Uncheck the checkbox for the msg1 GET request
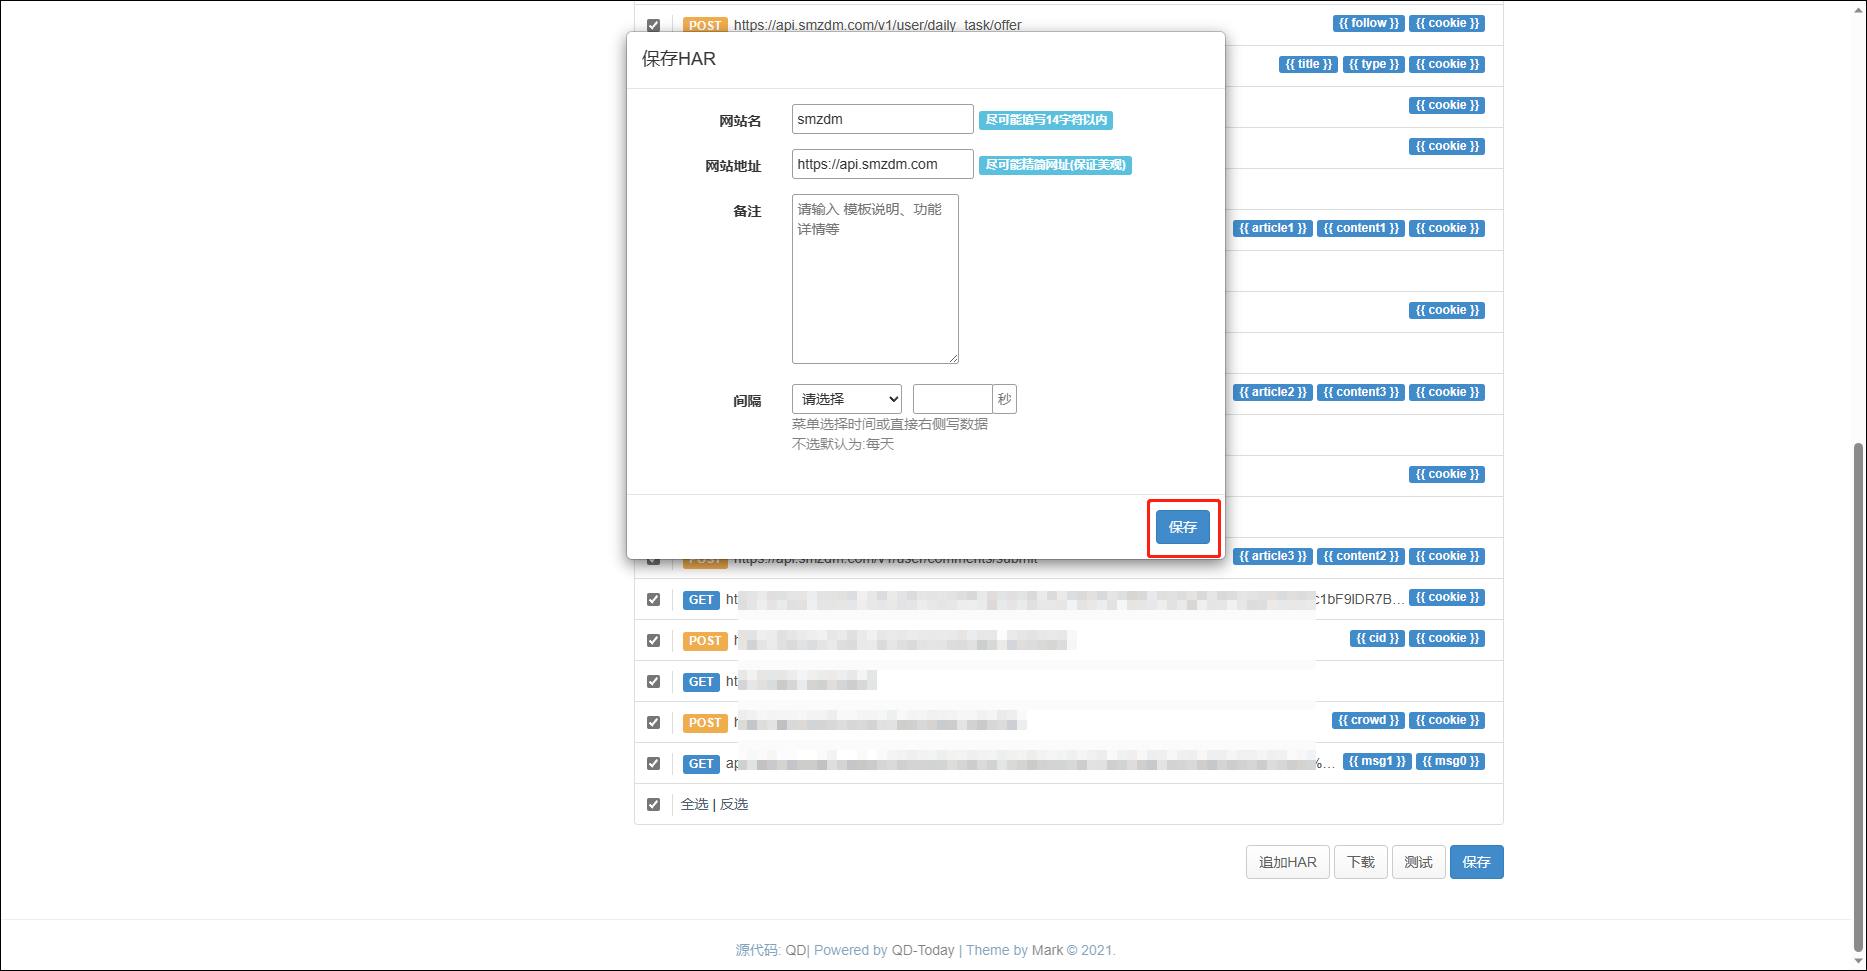1867x971 pixels. pos(653,763)
